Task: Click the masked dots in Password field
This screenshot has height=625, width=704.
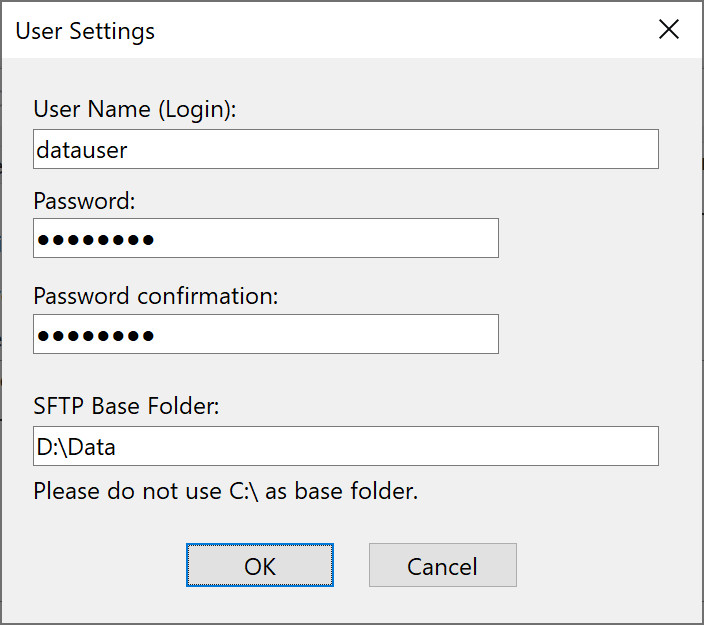Action: click(95, 240)
